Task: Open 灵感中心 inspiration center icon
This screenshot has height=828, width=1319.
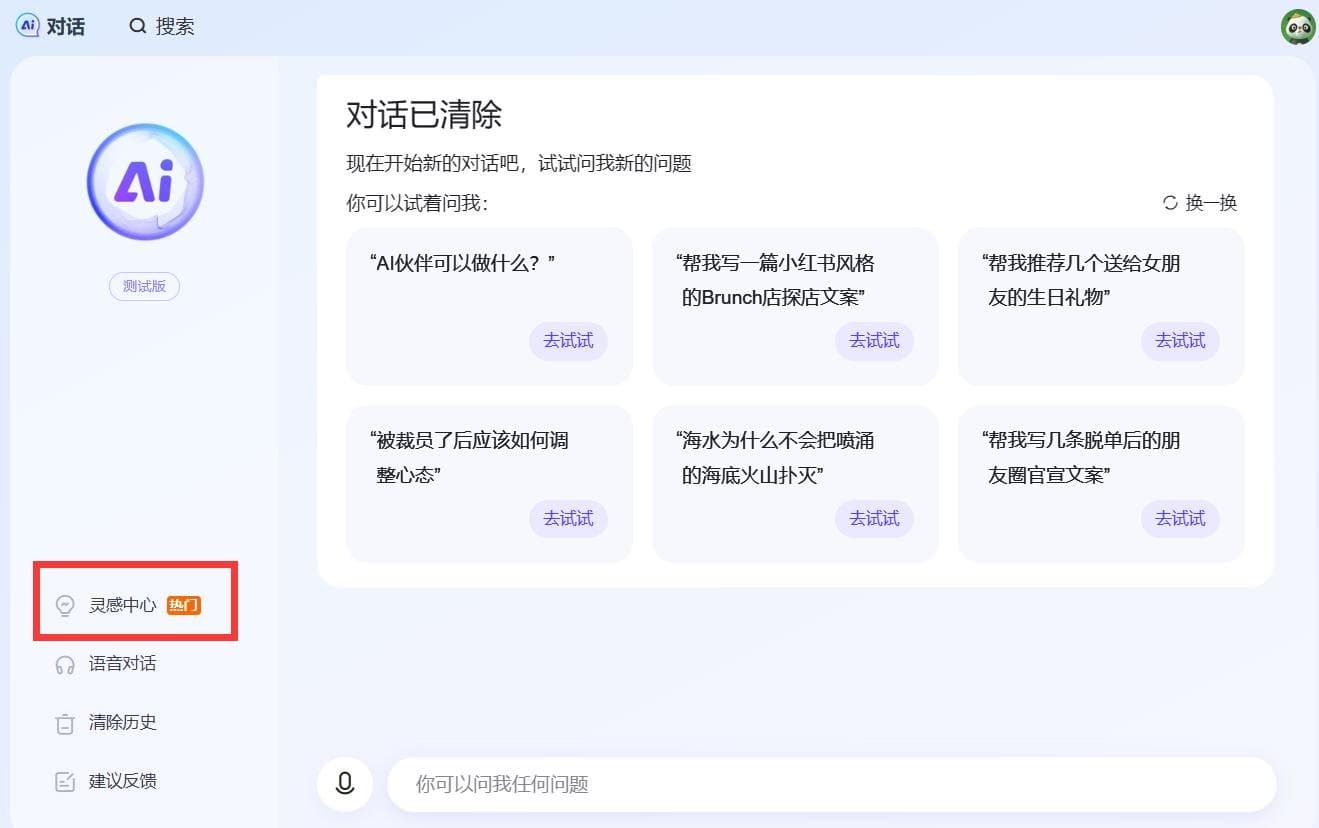Action: (64, 604)
